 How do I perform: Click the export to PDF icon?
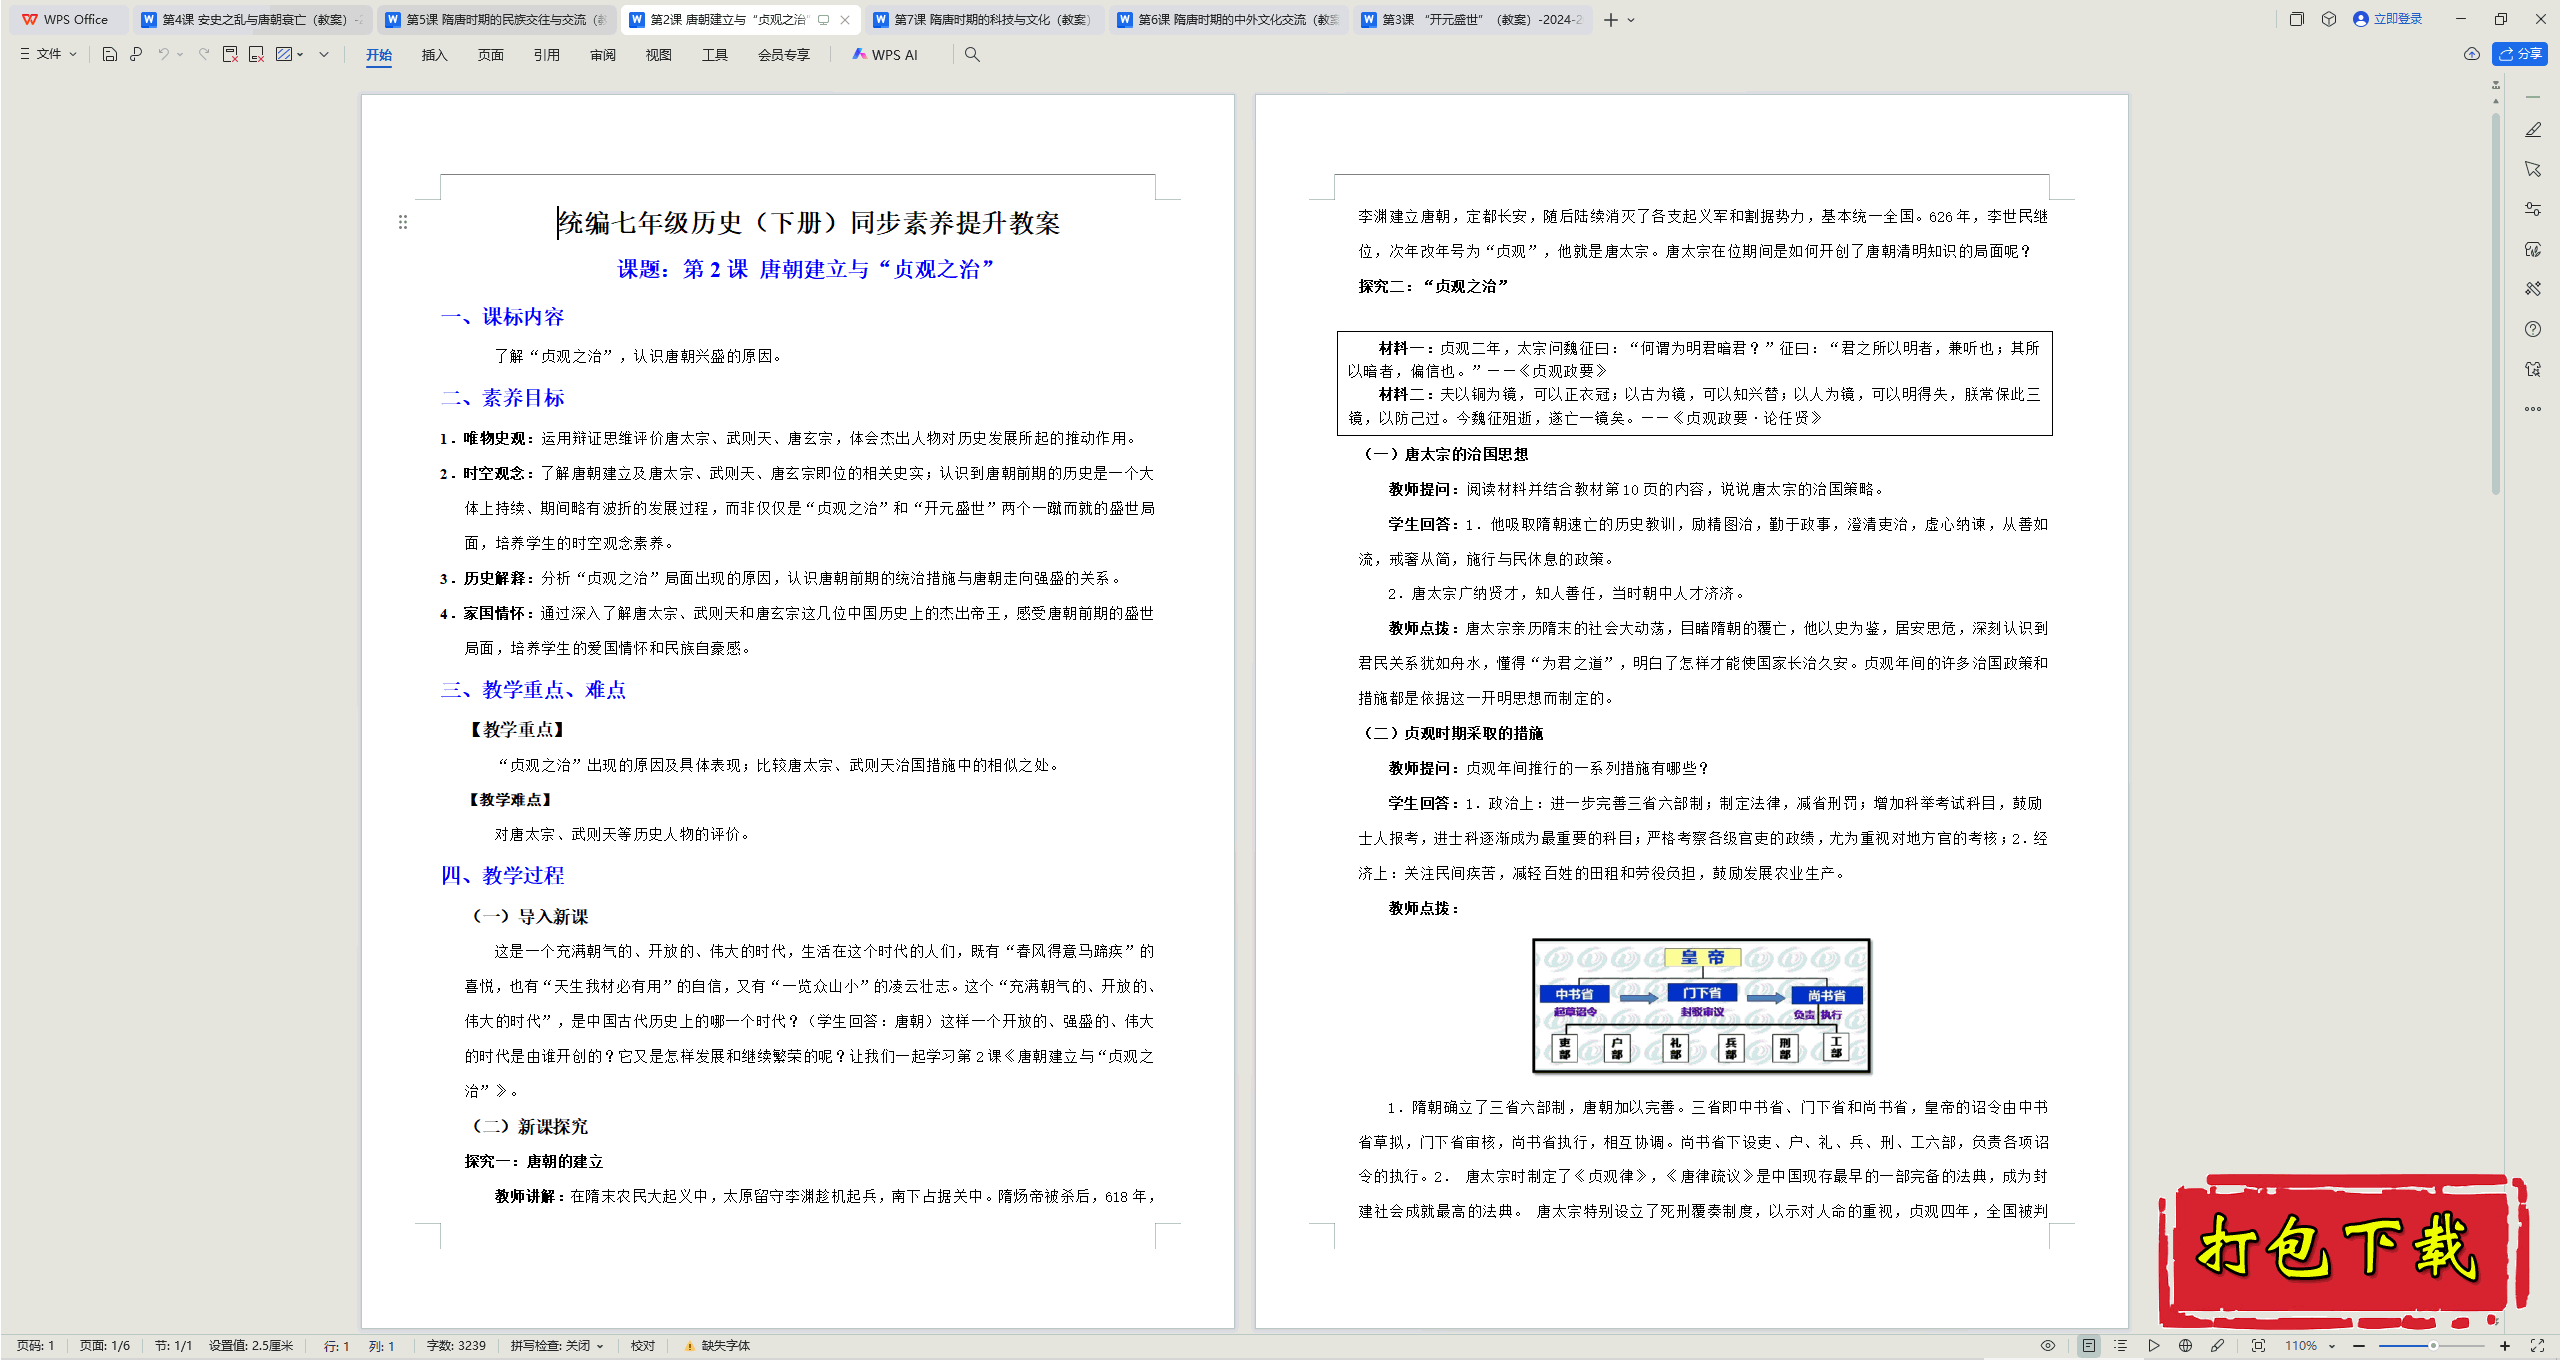point(230,54)
